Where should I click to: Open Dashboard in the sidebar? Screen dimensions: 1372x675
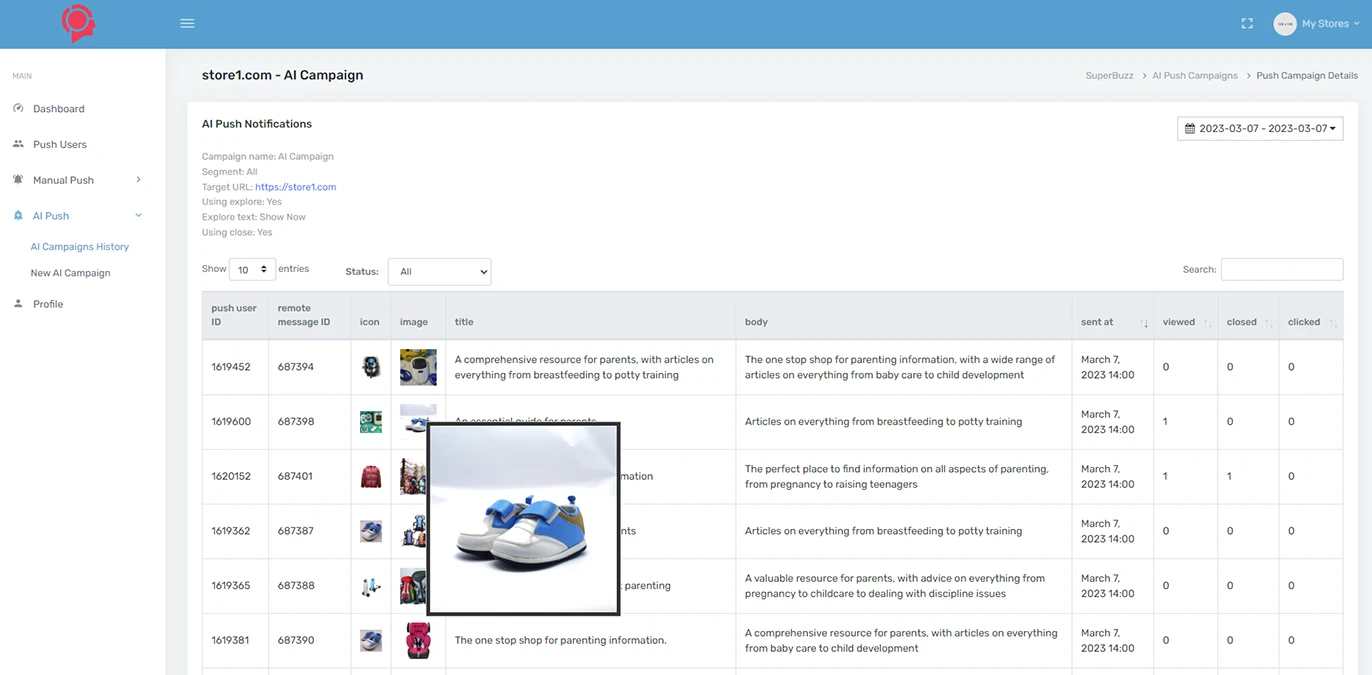pos(58,108)
